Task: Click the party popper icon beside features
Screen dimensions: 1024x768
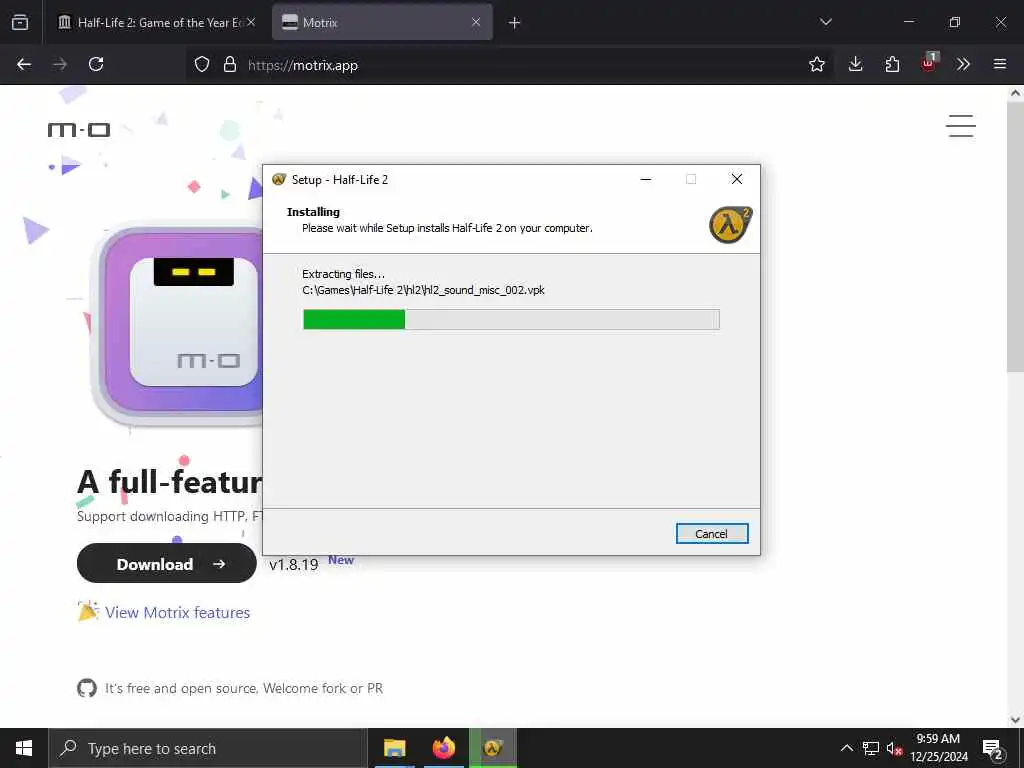Action: [x=88, y=611]
